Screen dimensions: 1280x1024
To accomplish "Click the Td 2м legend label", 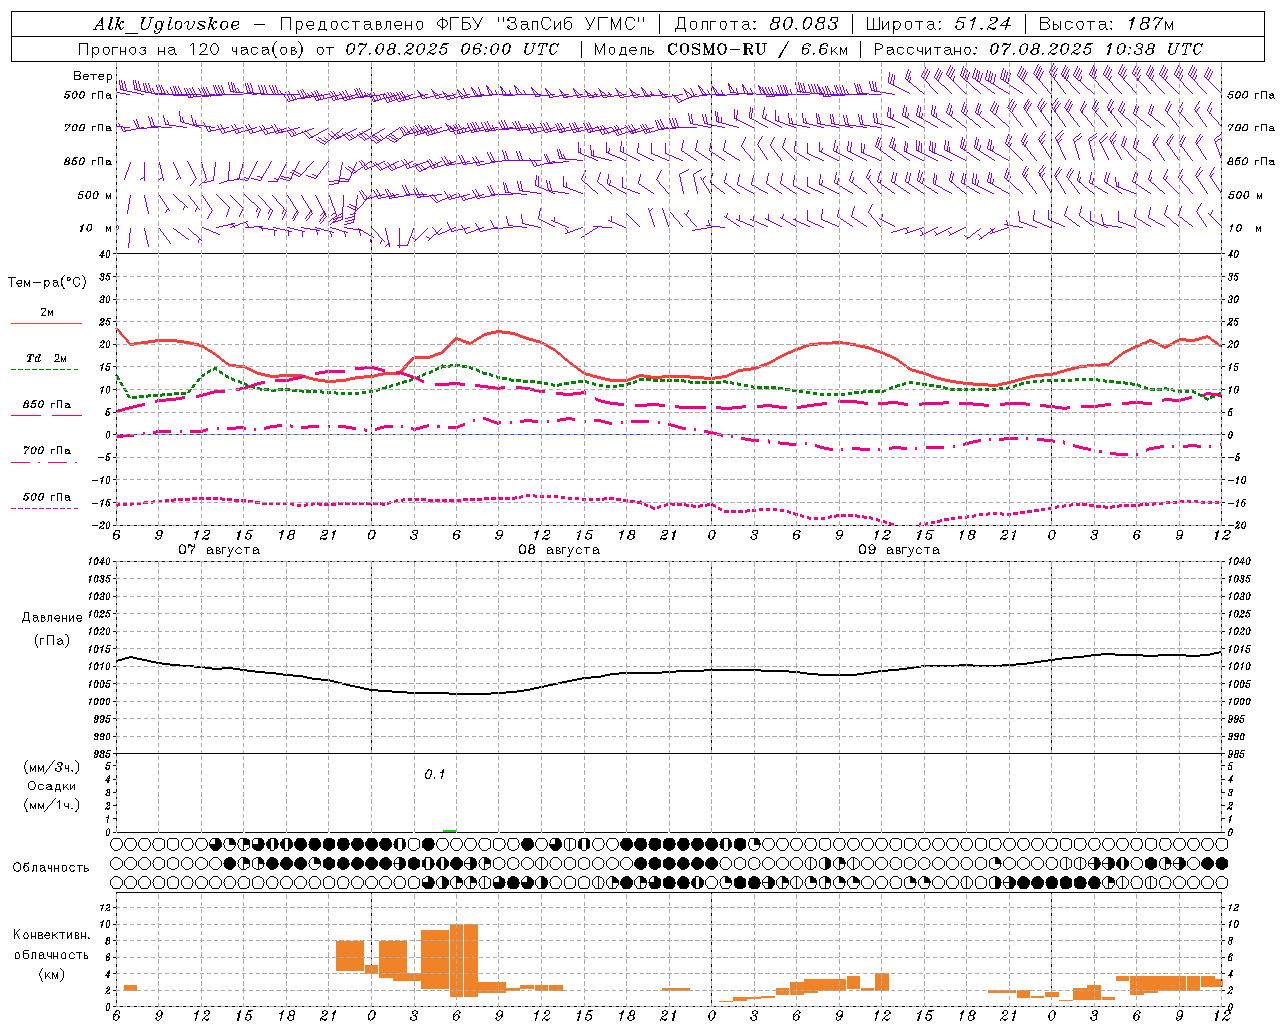I will coord(46,358).
